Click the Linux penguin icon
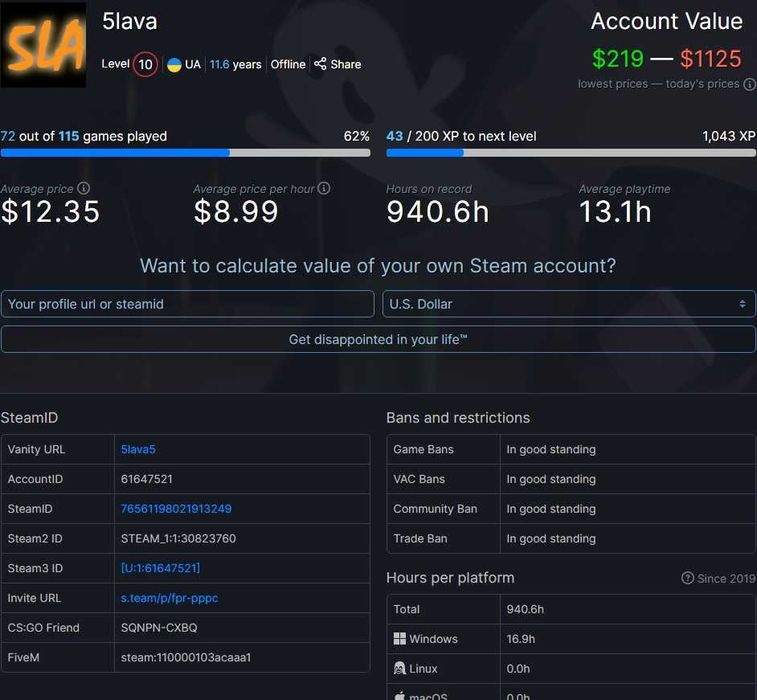Image resolution: width=757 pixels, height=700 pixels. (x=400, y=669)
